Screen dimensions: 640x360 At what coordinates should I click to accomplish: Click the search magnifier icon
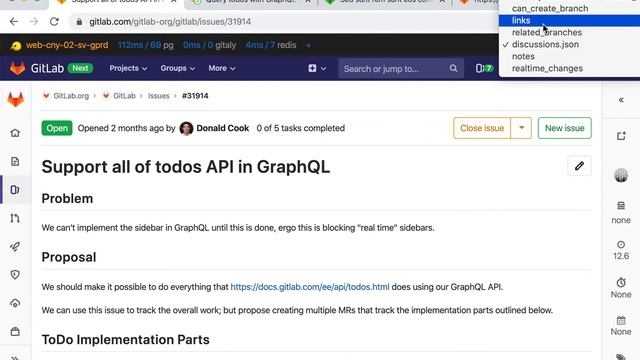453,68
